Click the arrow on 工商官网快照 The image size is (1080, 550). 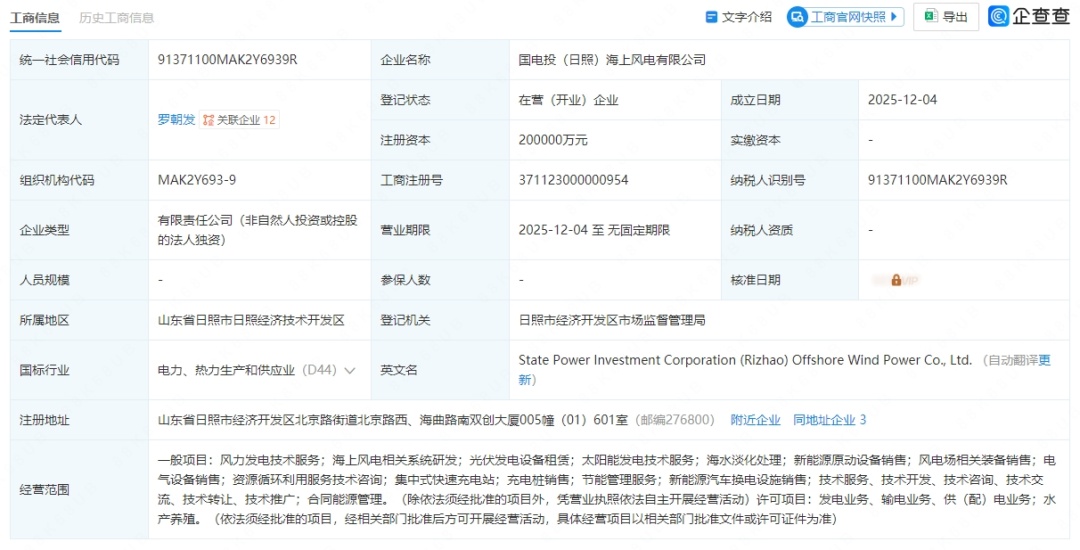click(x=895, y=17)
